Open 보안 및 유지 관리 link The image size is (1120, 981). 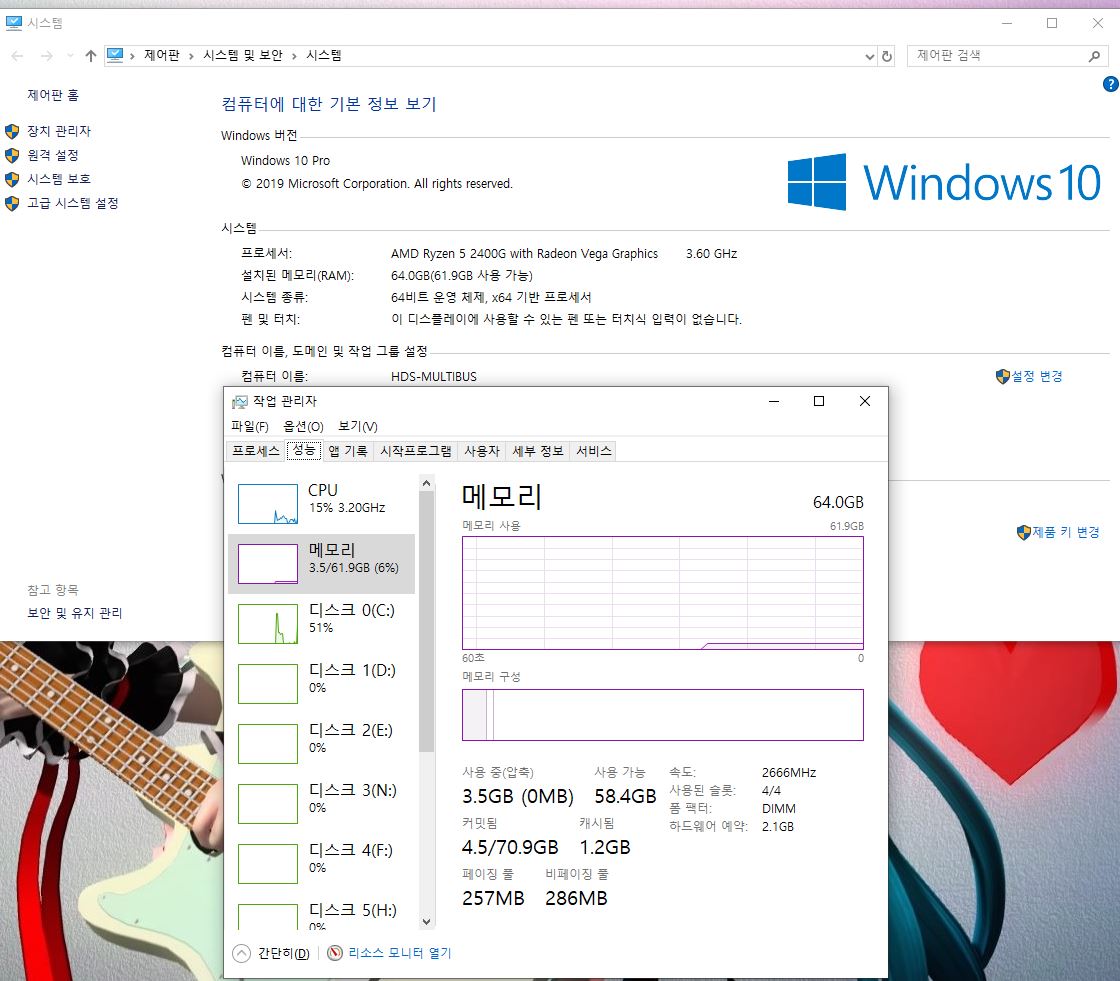pos(75,613)
